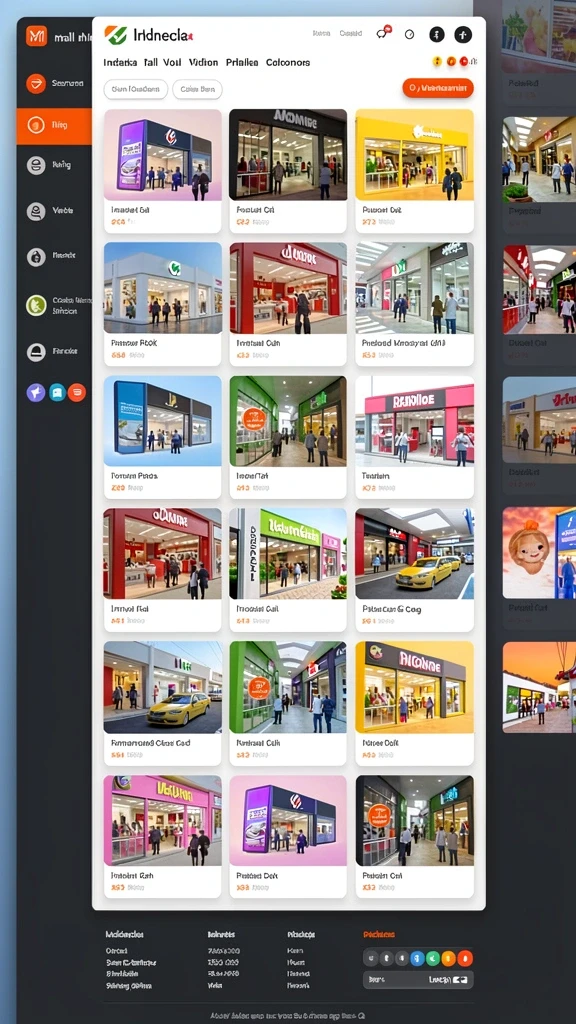
Task: Click the blue circle in the footer row
Action: tap(417, 958)
